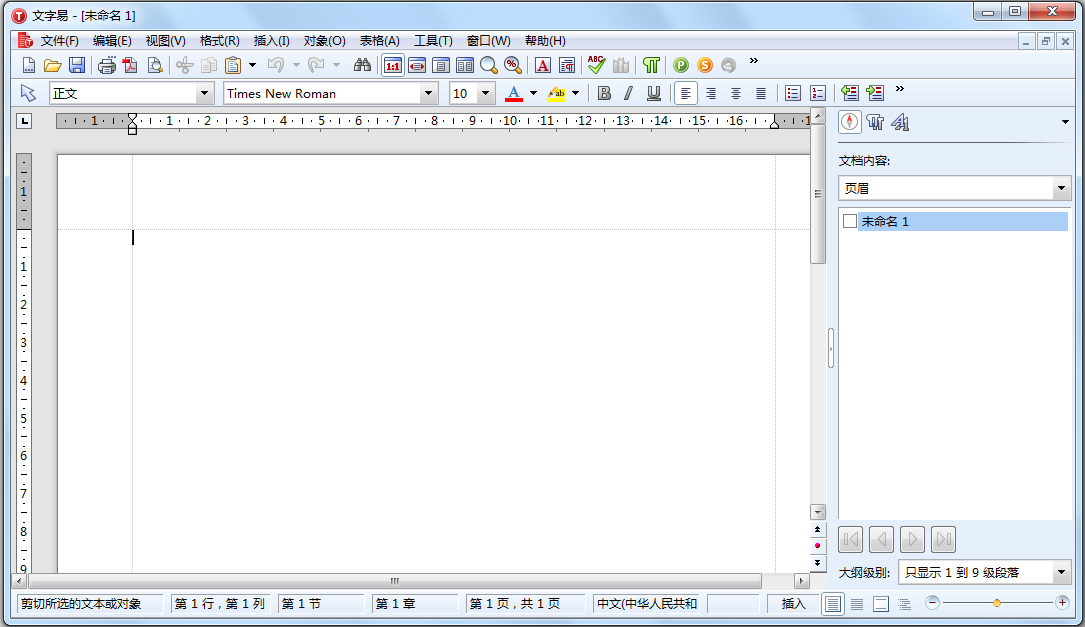Redo the action with the redo arrow icon
The width and height of the screenshot is (1085, 627).
[x=316, y=65]
